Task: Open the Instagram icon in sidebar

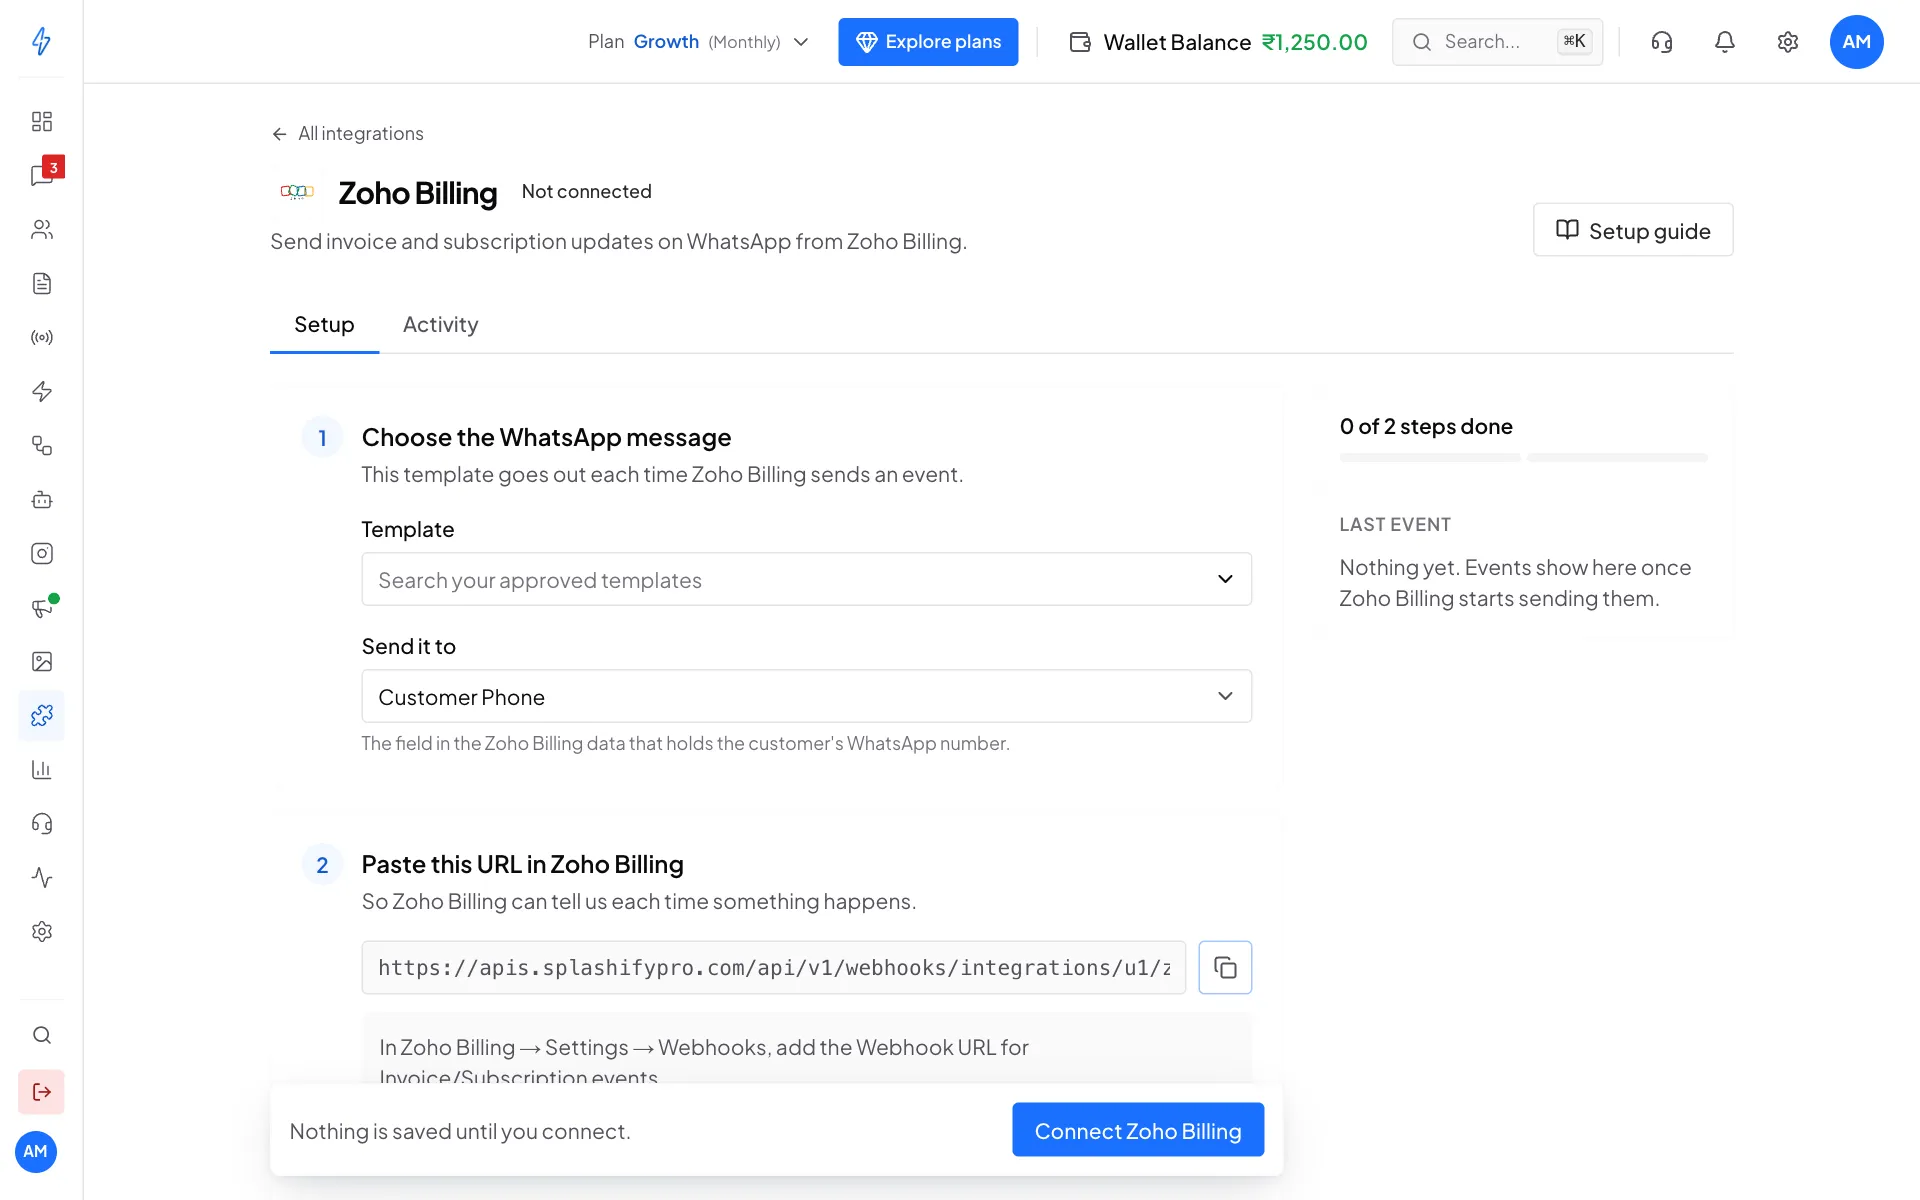Action: pos(41,553)
